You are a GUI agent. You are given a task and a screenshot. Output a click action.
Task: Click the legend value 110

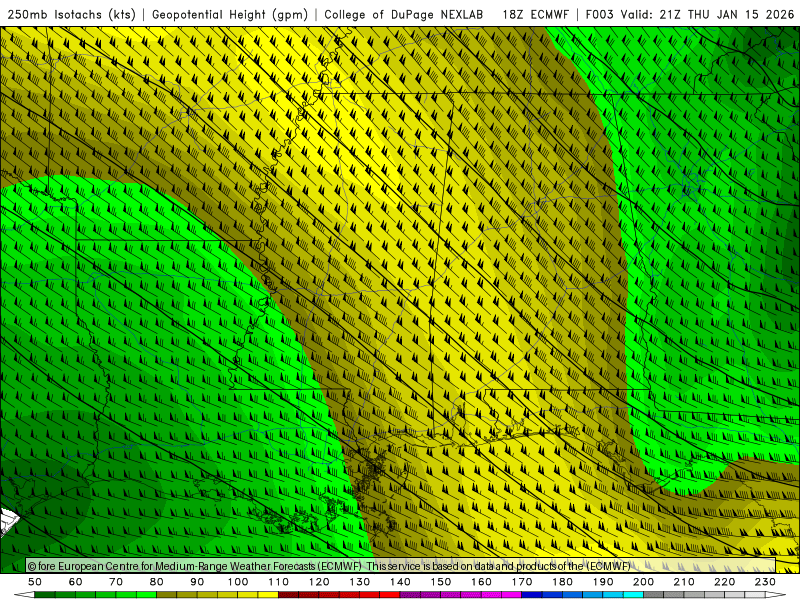(279, 582)
